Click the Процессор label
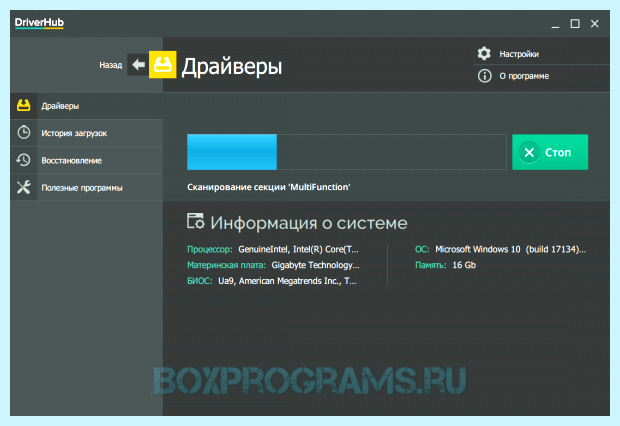 [x=210, y=250]
